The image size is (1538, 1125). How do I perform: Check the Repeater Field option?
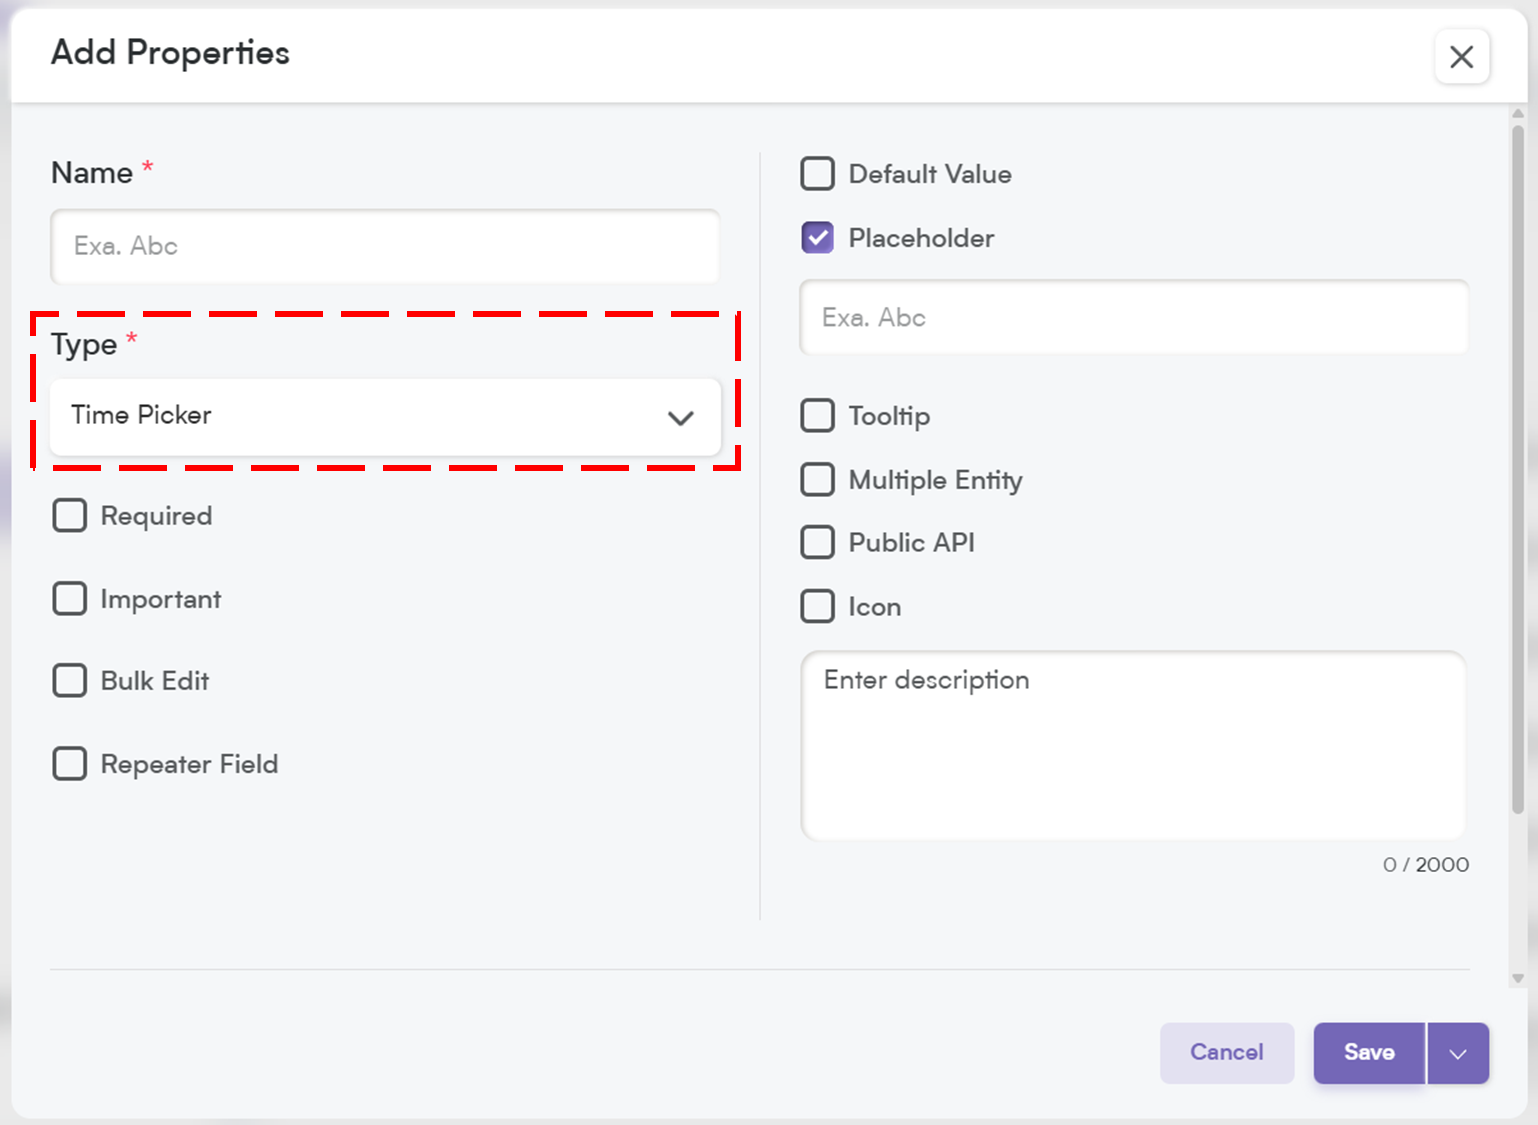click(x=70, y=764)
